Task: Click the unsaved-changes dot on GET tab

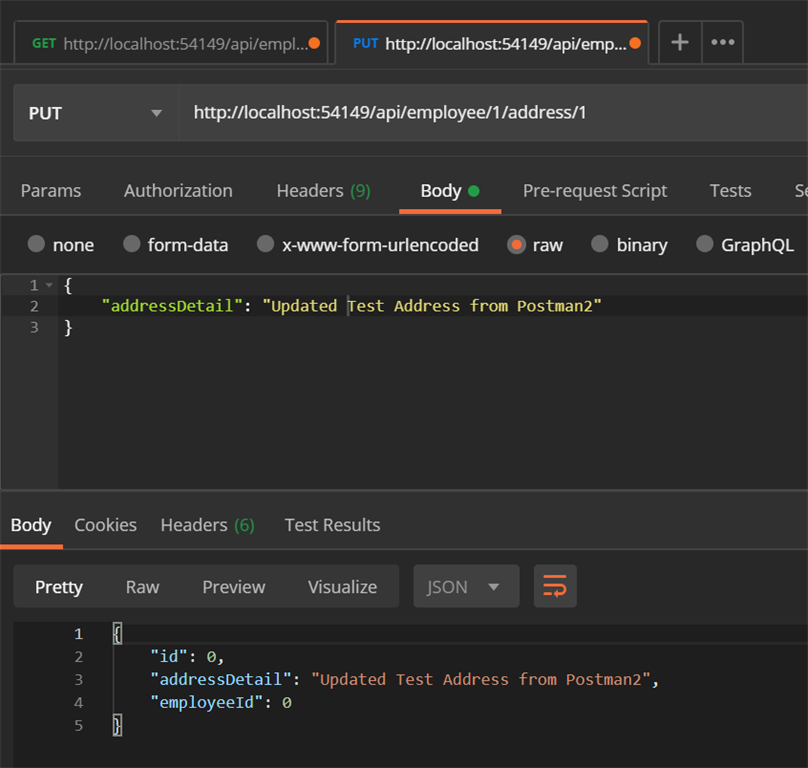Action: tap(314, 43)
